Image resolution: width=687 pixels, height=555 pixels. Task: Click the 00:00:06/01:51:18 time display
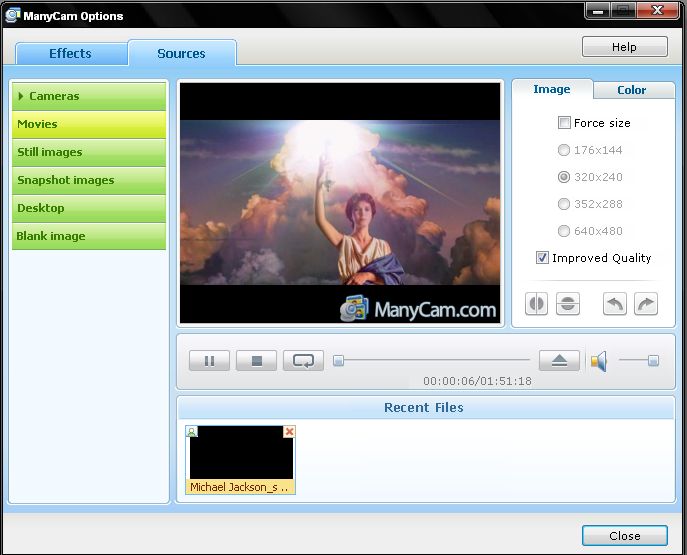[477, 381]
